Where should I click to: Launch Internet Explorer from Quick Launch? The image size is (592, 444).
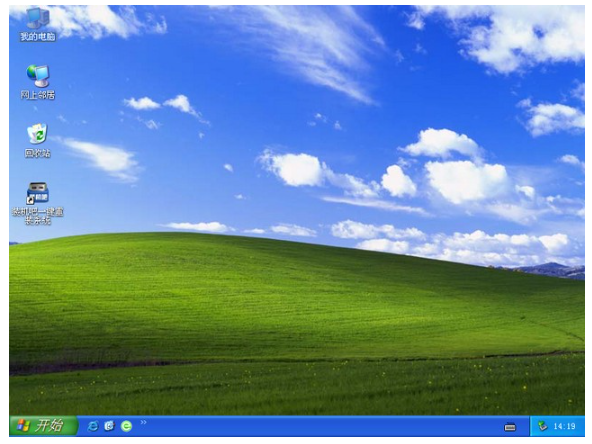coord(92,426)
